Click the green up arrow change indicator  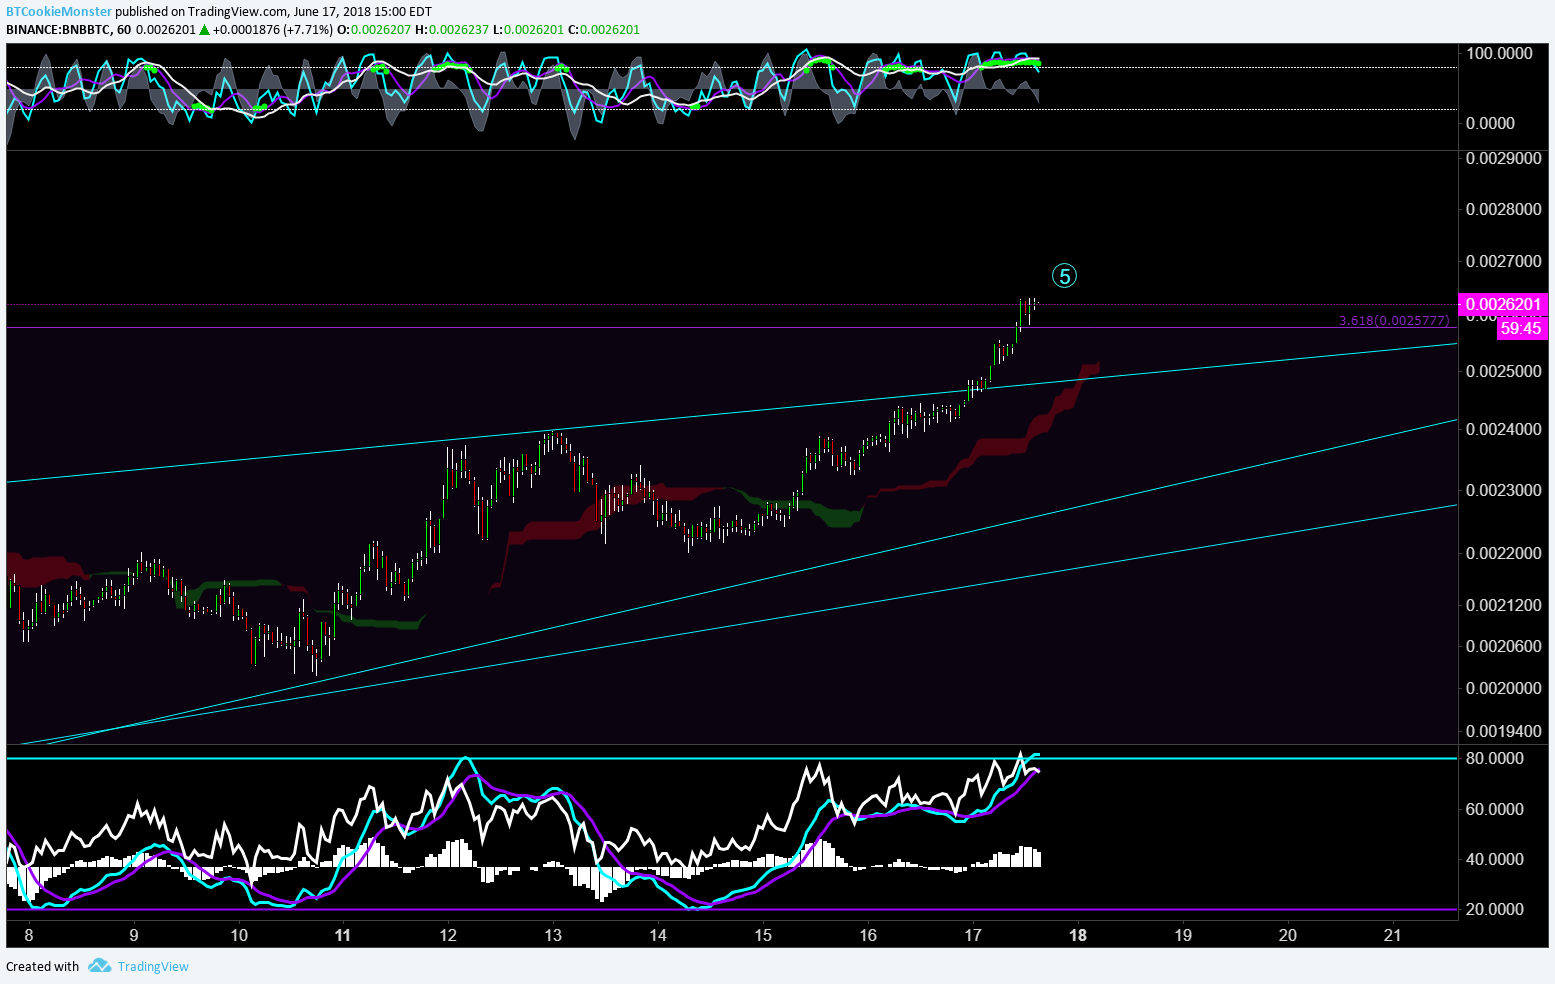[x=204, y=29]
